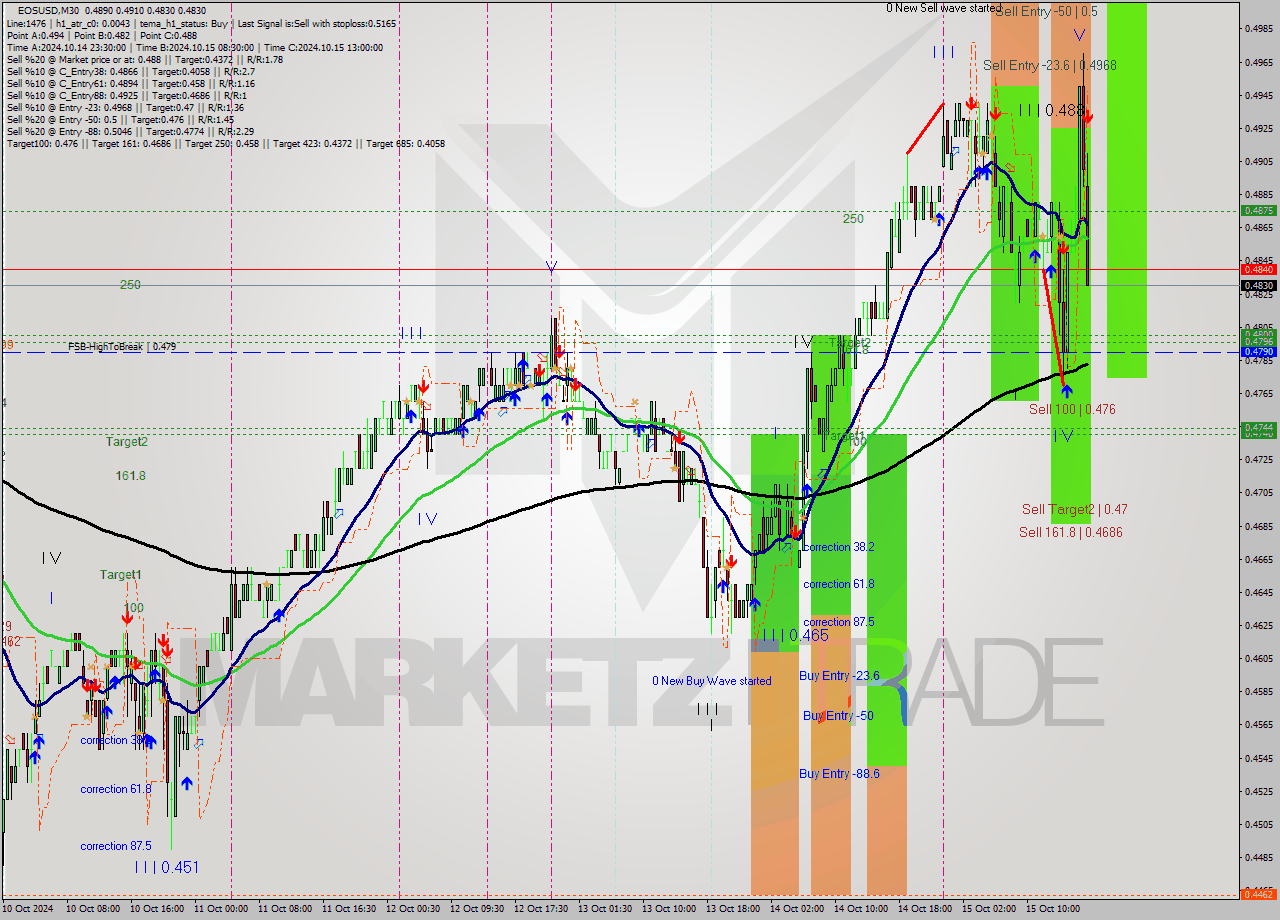Click the 0.4985 price scale value
The image size is (1280, 920).
[1258, 29]
